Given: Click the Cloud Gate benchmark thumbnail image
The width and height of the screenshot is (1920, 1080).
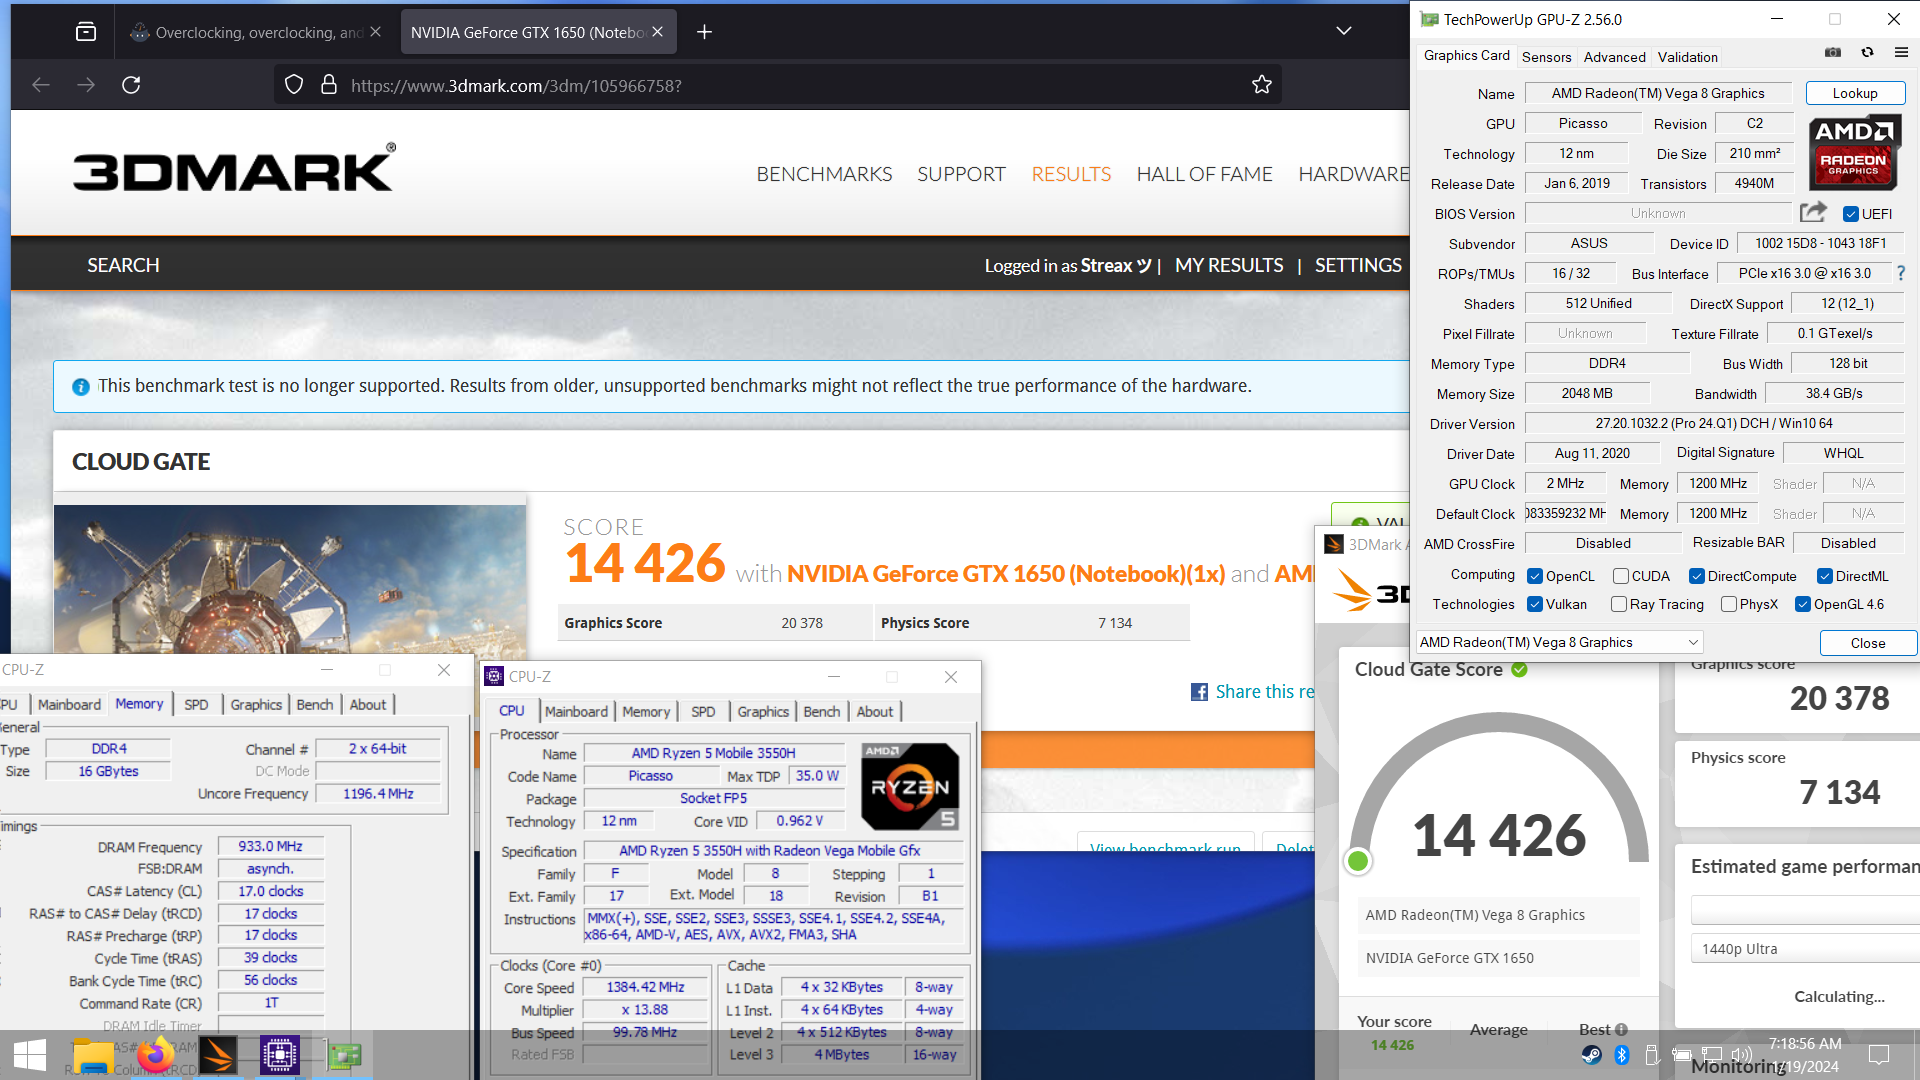Looking at the screenshot, I should click(x=290, y=579).
